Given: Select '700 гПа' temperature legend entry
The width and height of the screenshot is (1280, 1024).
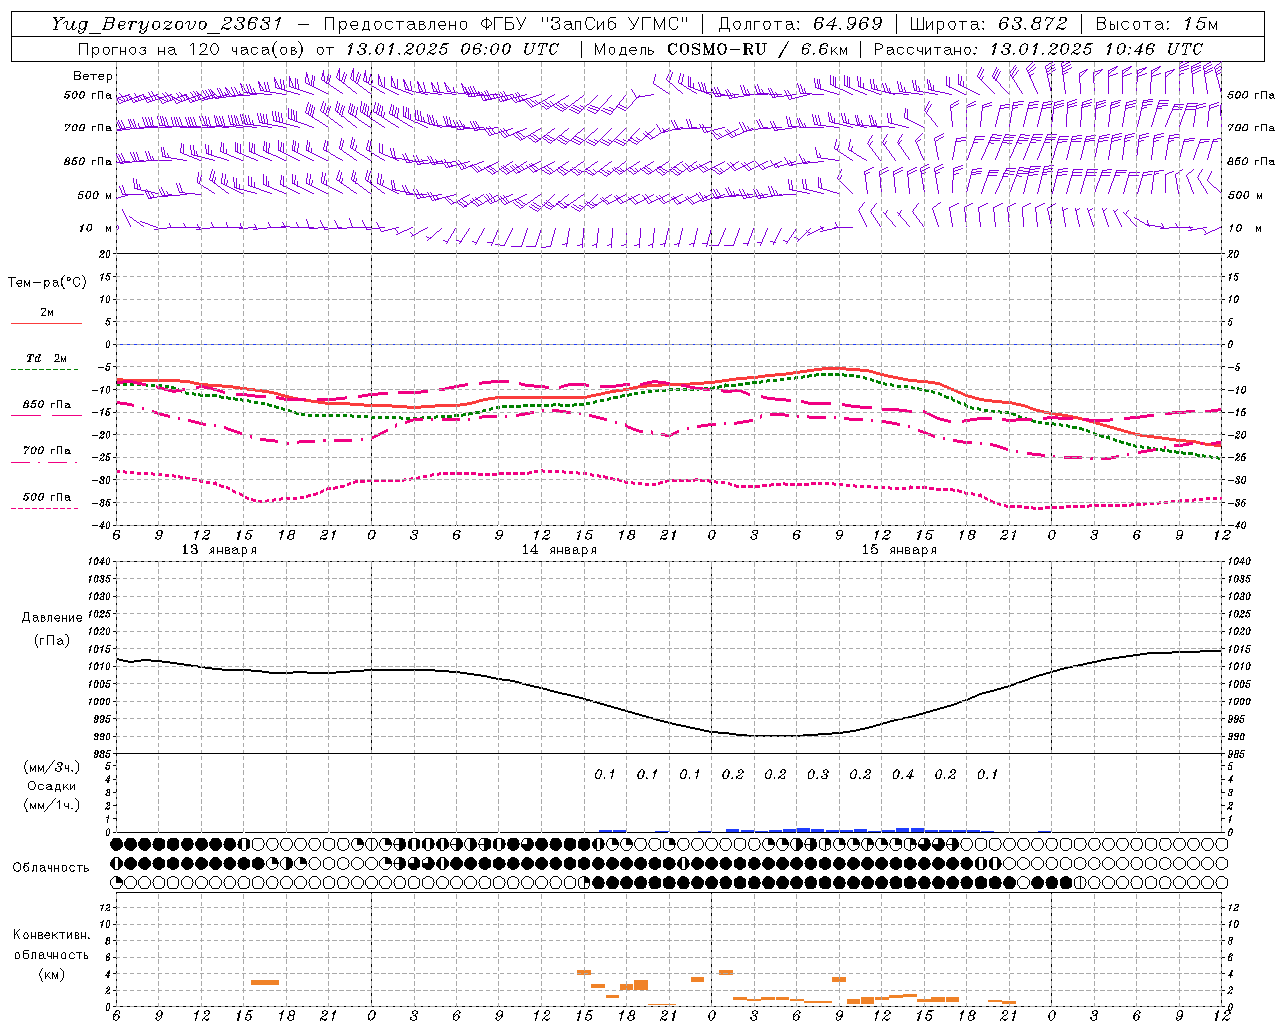Looking at the screenshot, I should coord(46,451).
